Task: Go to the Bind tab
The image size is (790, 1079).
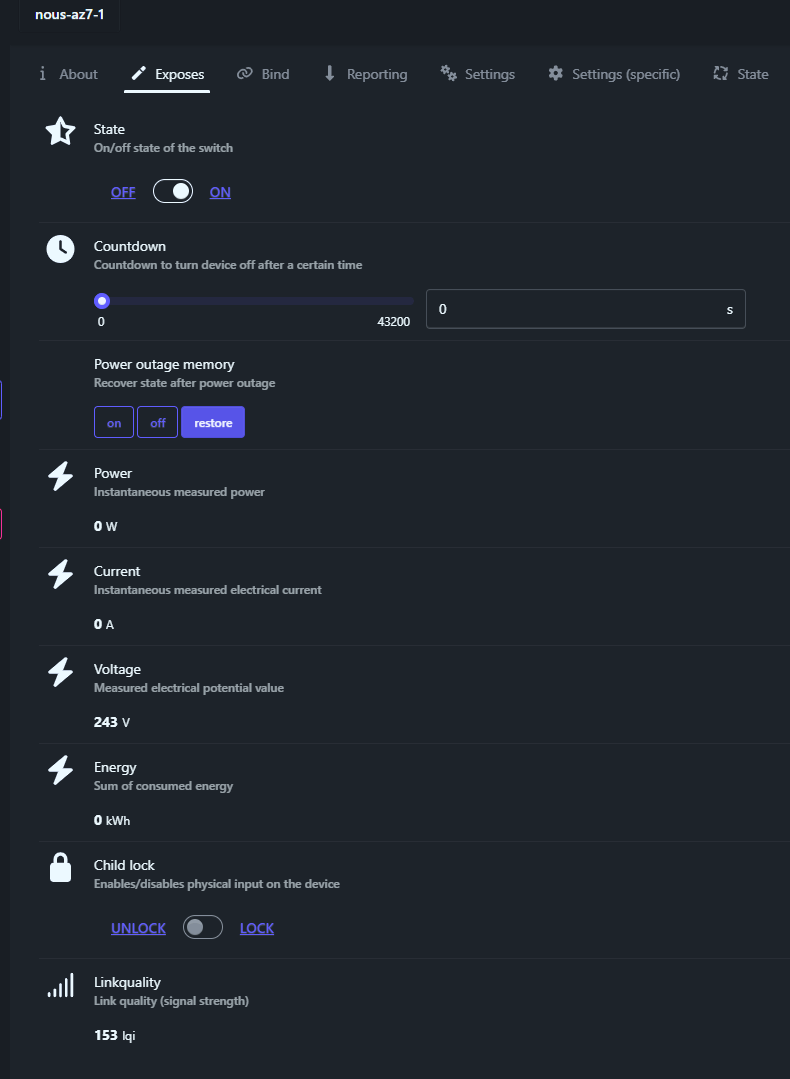Action: (x=263, y=74)
